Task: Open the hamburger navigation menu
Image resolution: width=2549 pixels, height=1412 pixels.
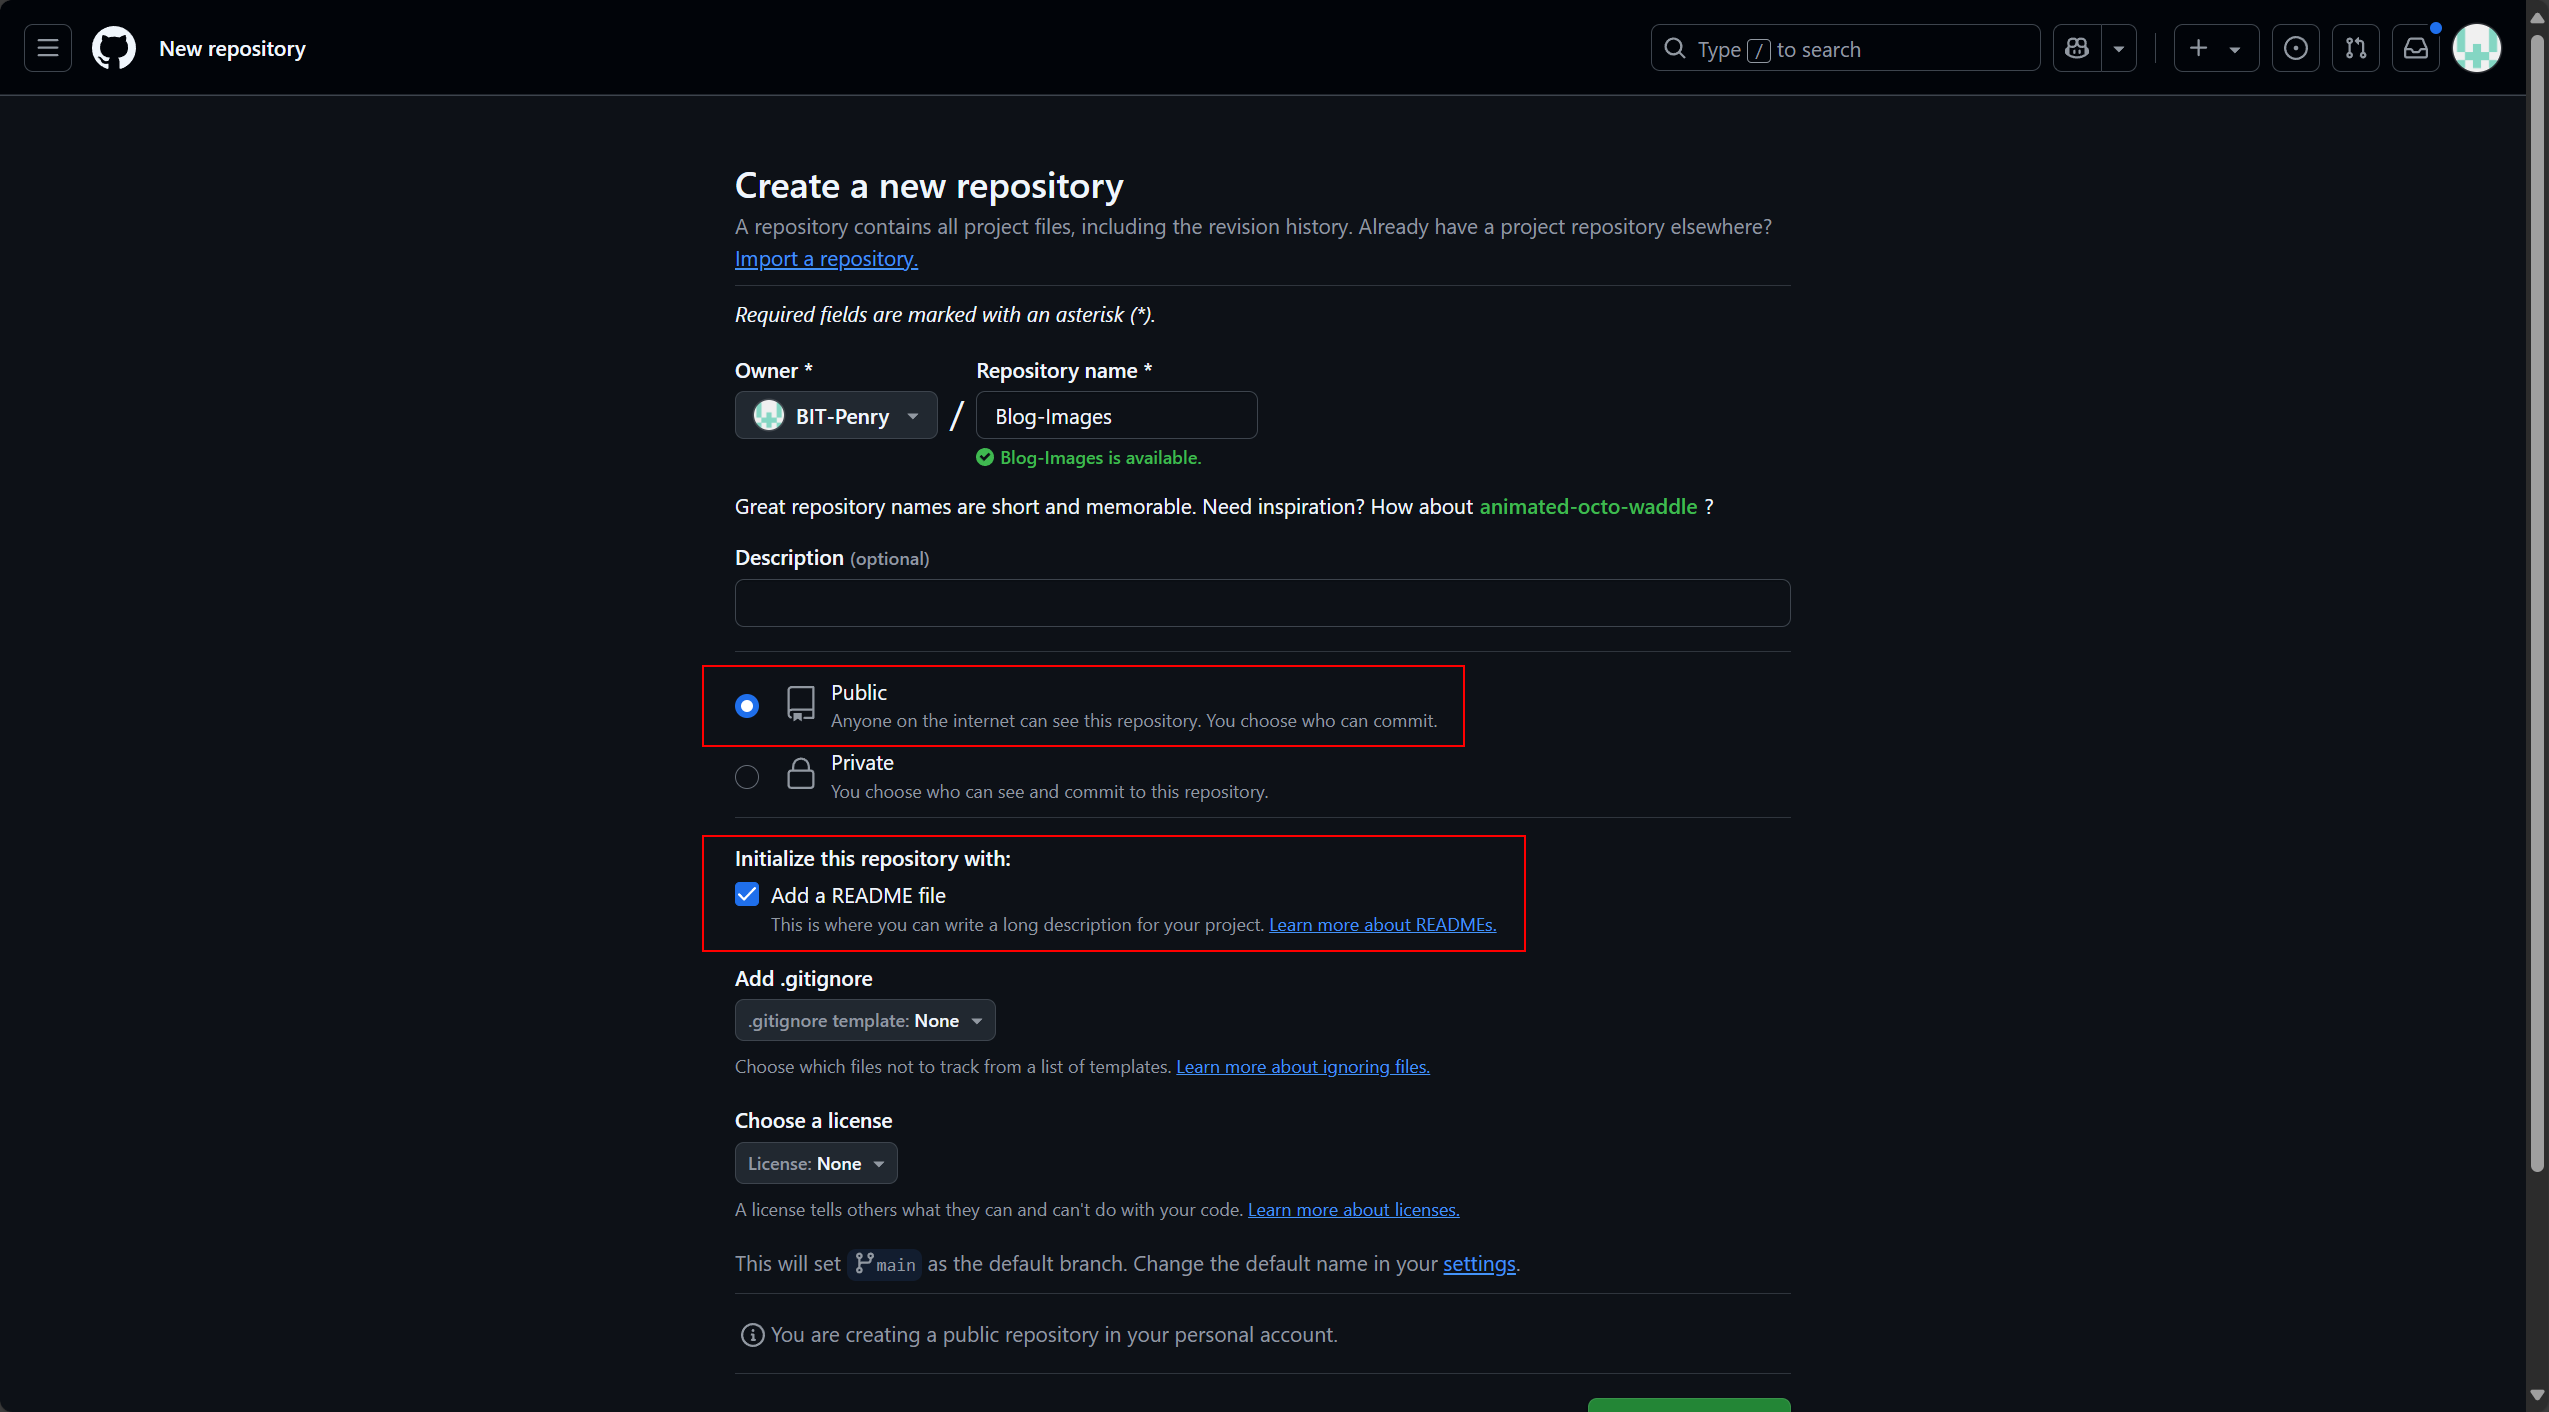Action: click(47, 48)
